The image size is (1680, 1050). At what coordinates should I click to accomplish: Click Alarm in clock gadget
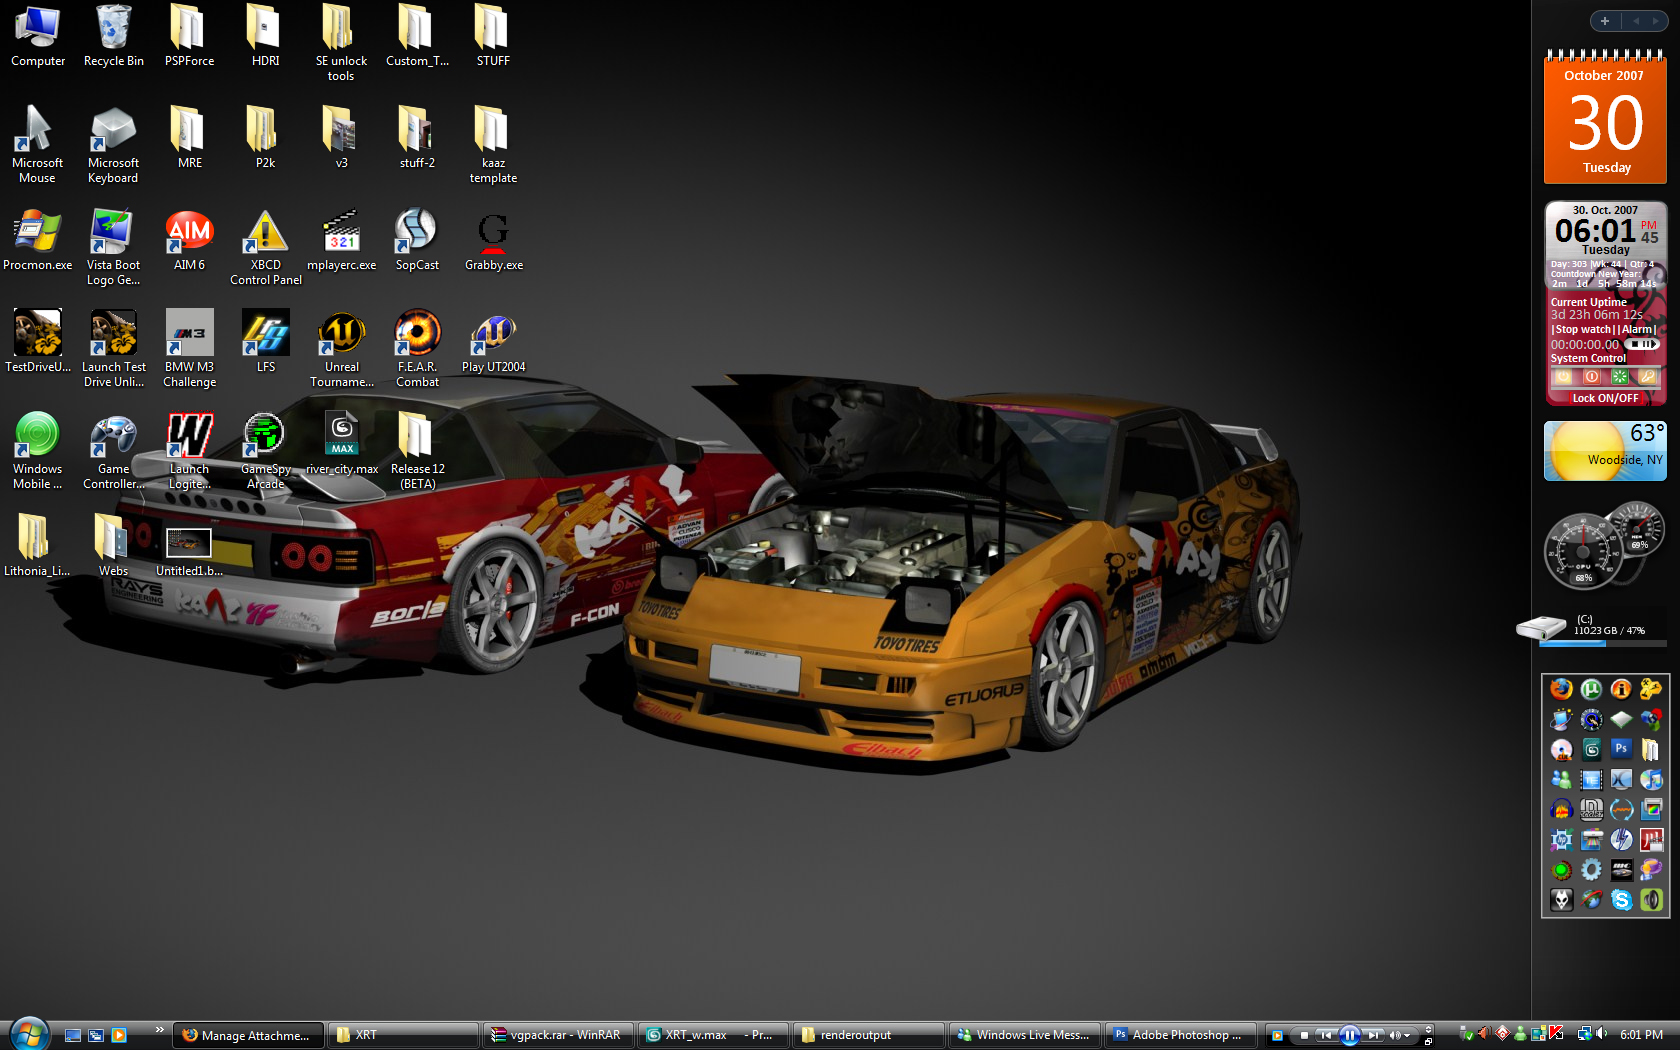(1637, 329)
